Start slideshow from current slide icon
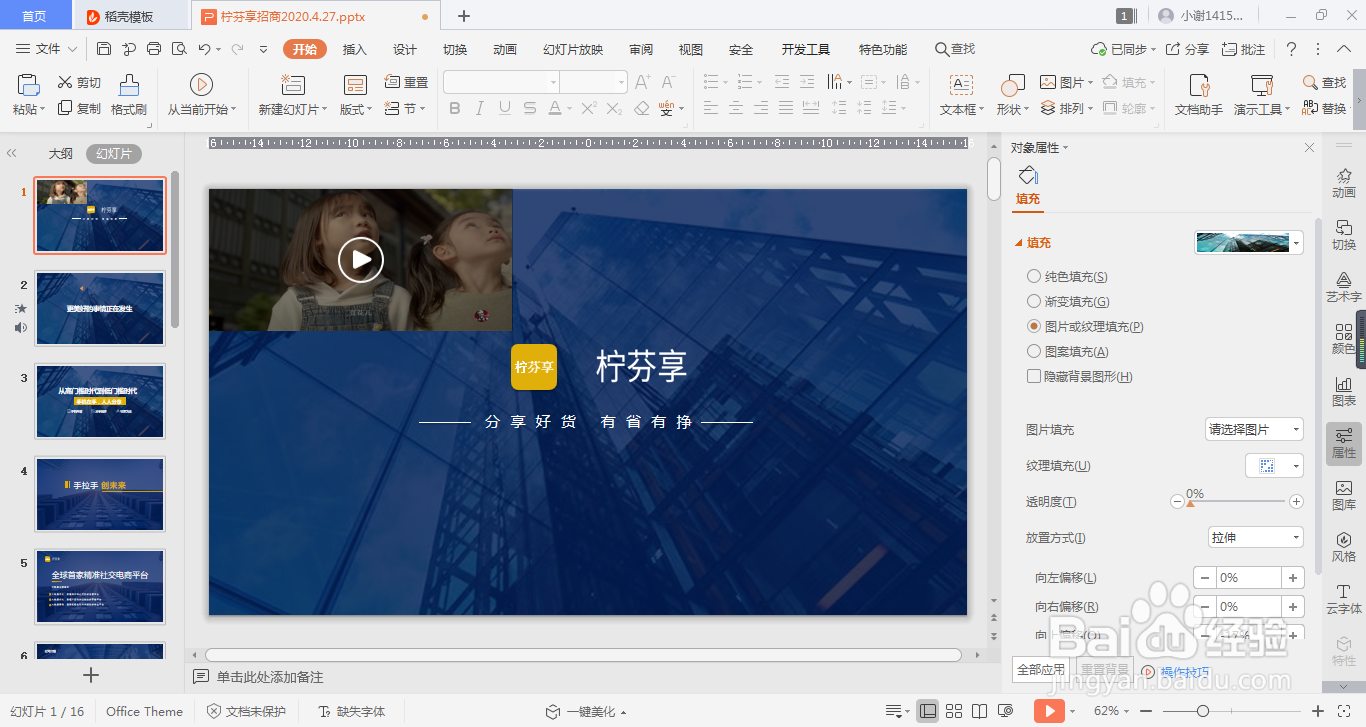Viewport: 1366px width, 727px height. (x=201, y=85)
